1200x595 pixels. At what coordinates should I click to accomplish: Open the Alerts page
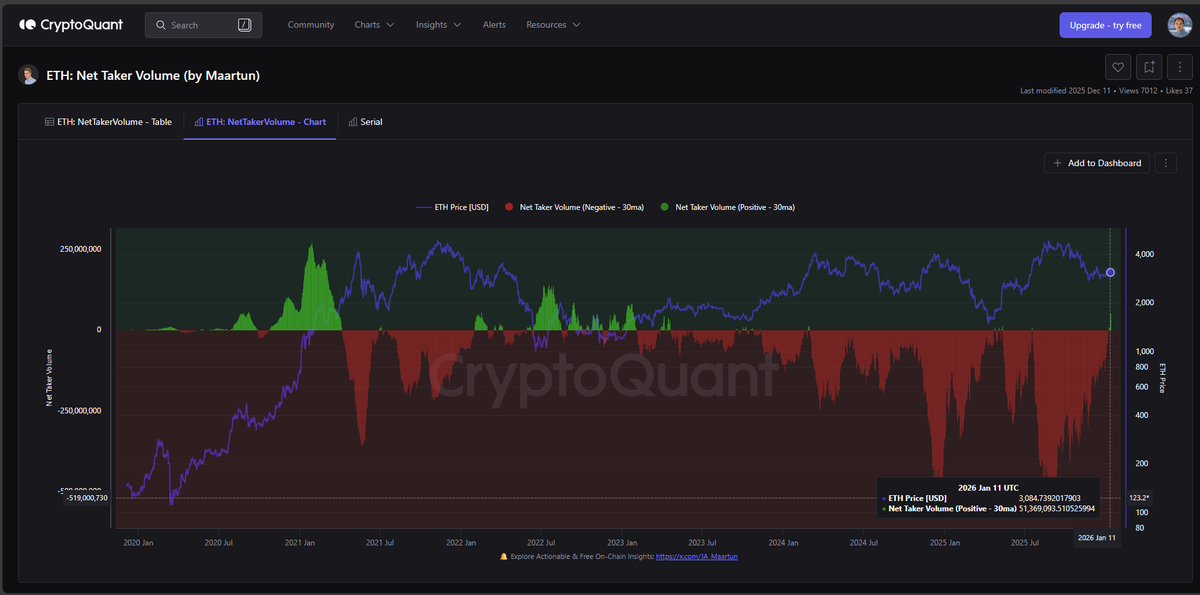tap(494, 25)
